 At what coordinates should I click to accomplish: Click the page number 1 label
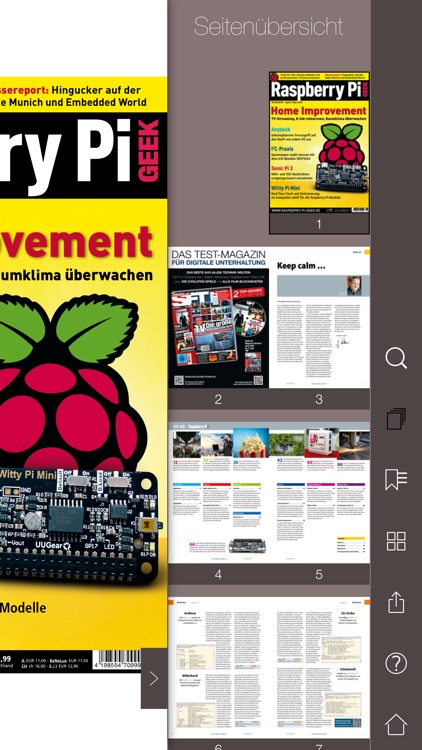[x=319, y=224]
